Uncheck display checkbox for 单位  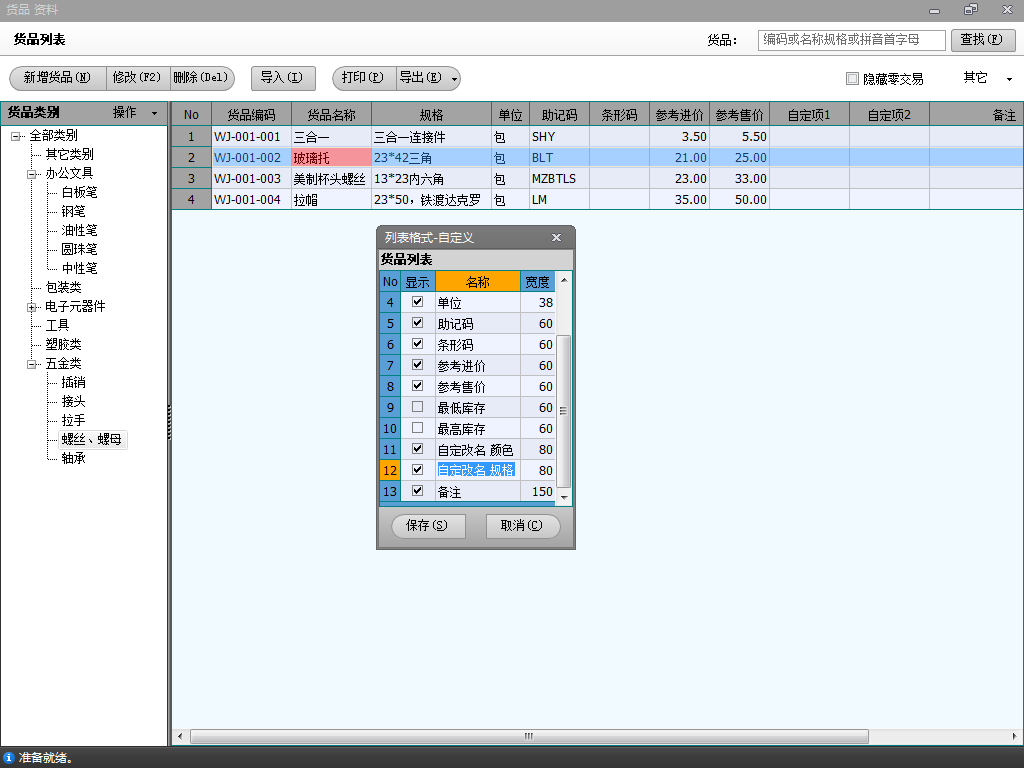click(418, 302)
